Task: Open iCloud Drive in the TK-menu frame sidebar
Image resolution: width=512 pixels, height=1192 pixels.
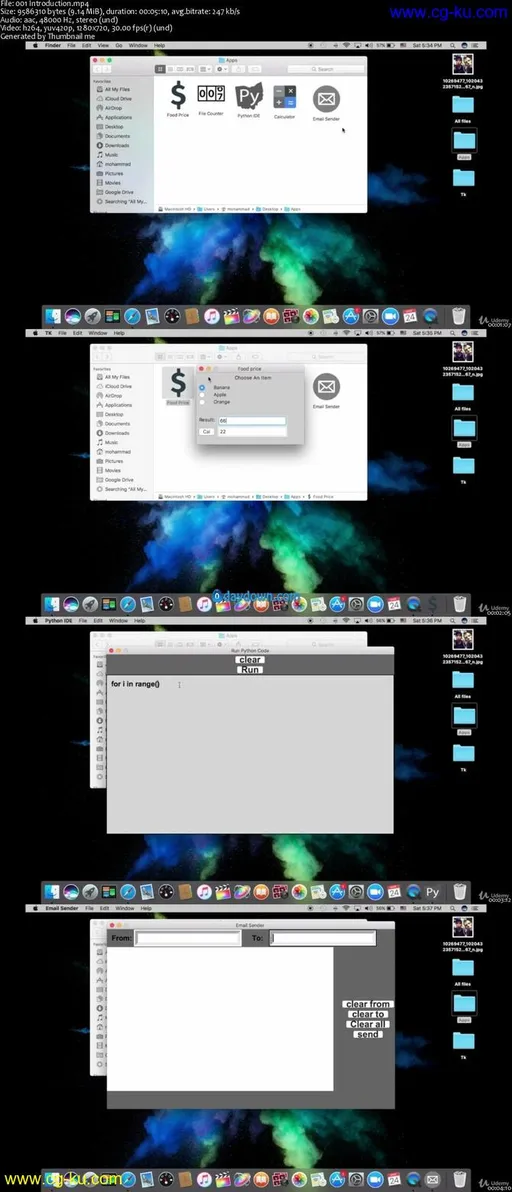Action: click(x=118, y=386)
